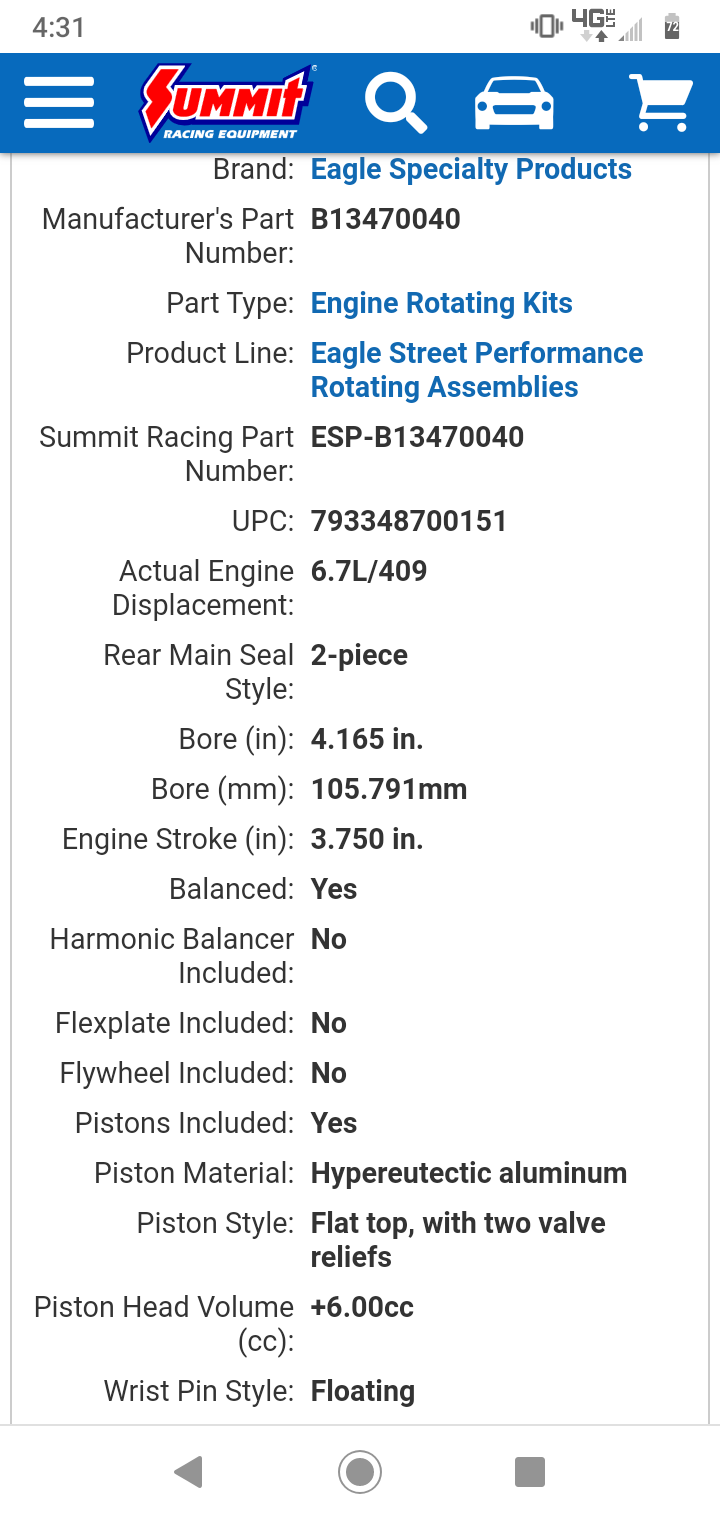The width and height of the screenshot is (720, 1520).
Task: Tap the ESP-B13470040 Summit part number
Action: coord(417,437)
